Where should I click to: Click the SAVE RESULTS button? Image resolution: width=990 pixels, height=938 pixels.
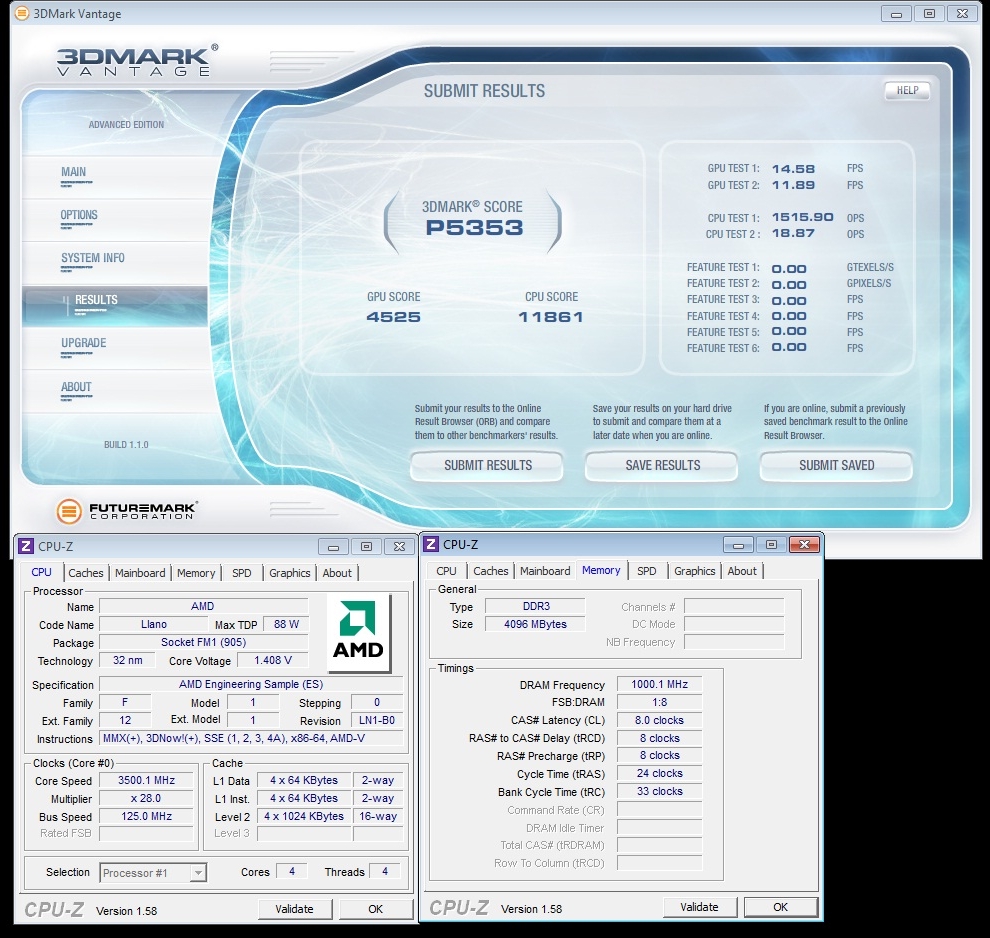point(662,466)
